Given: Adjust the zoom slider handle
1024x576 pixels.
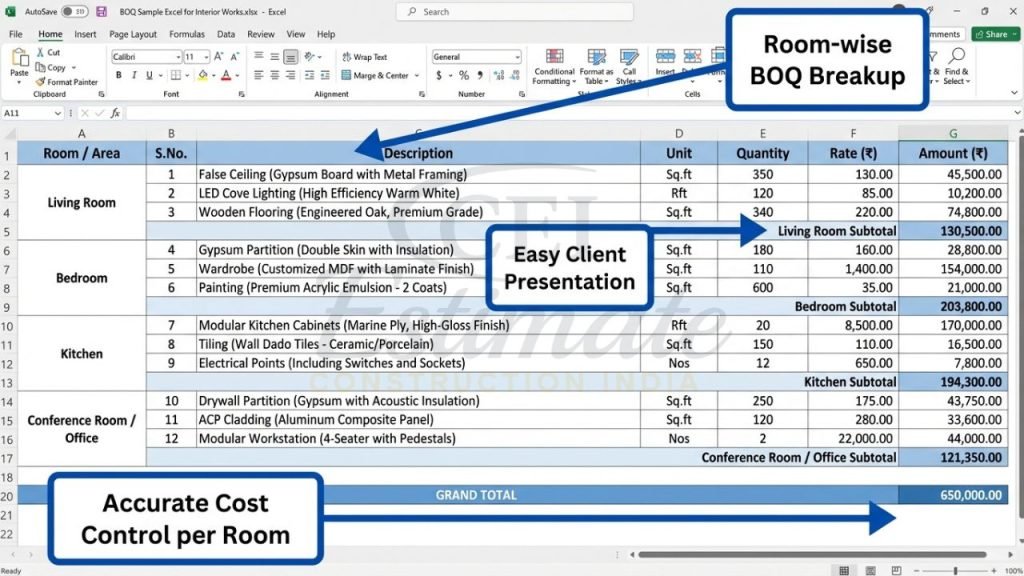Looking at the screenshot, I should click(955, 571).
